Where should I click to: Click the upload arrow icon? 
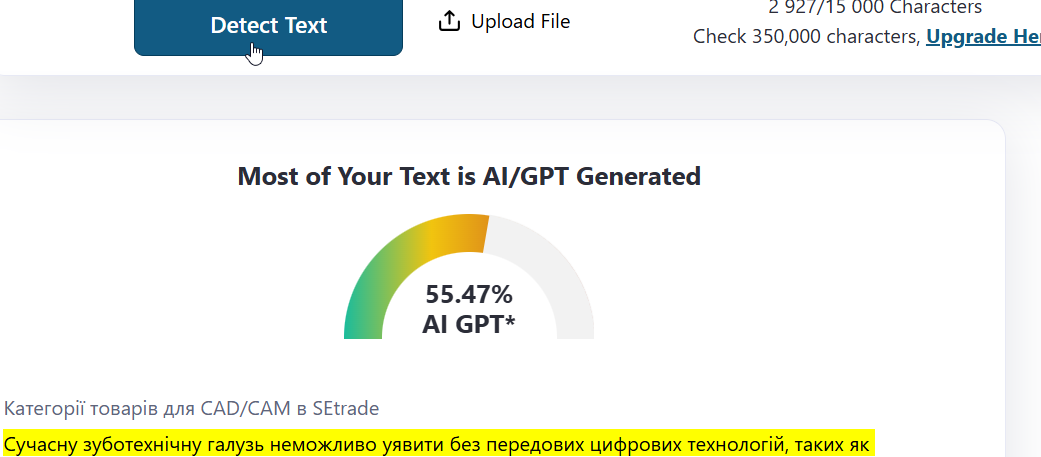click(449, 21)
